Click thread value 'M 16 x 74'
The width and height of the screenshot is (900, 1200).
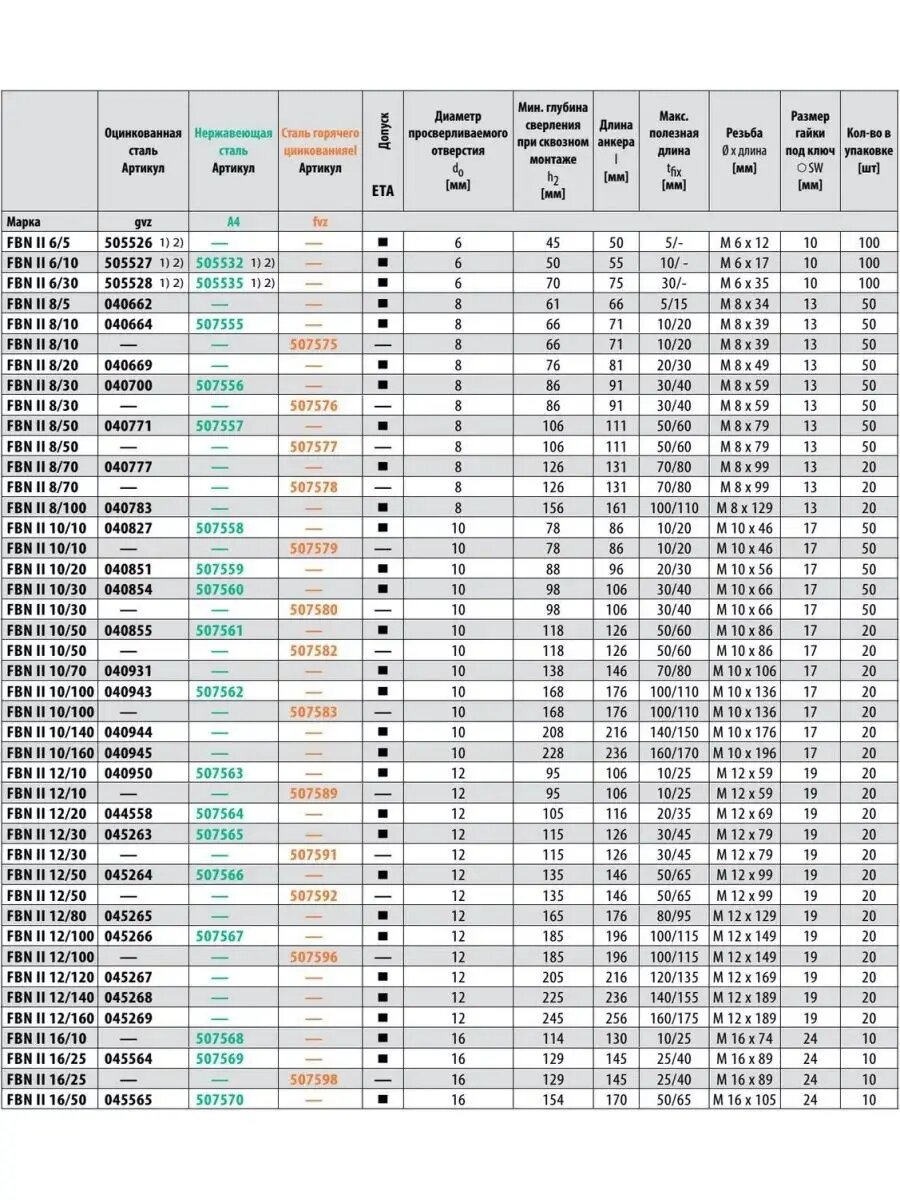744,1038
